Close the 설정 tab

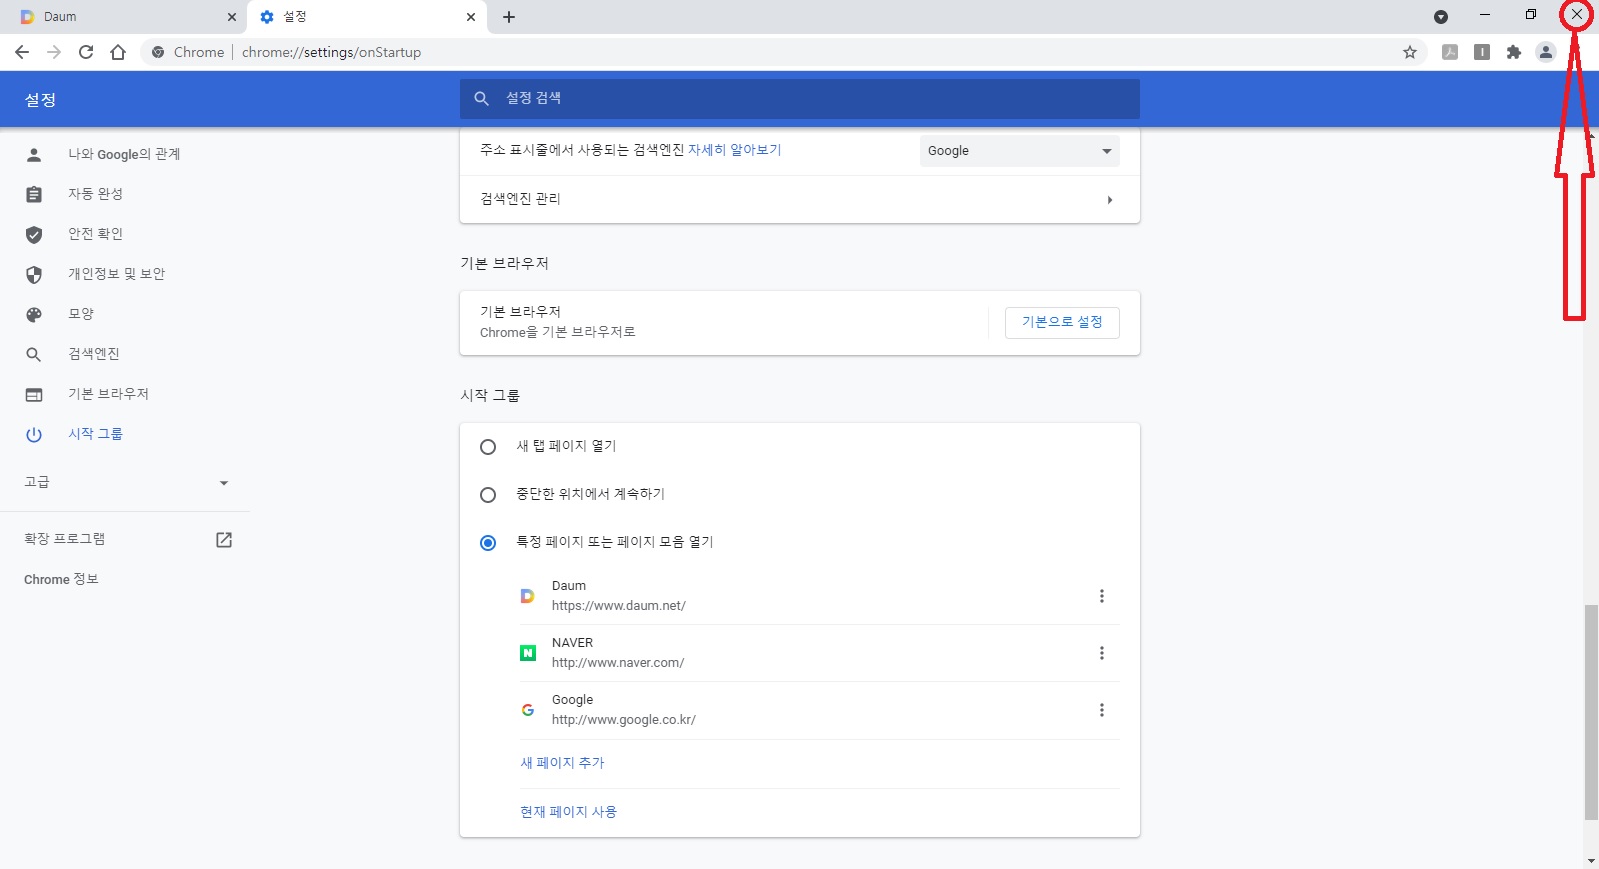[x=471, y=17]
